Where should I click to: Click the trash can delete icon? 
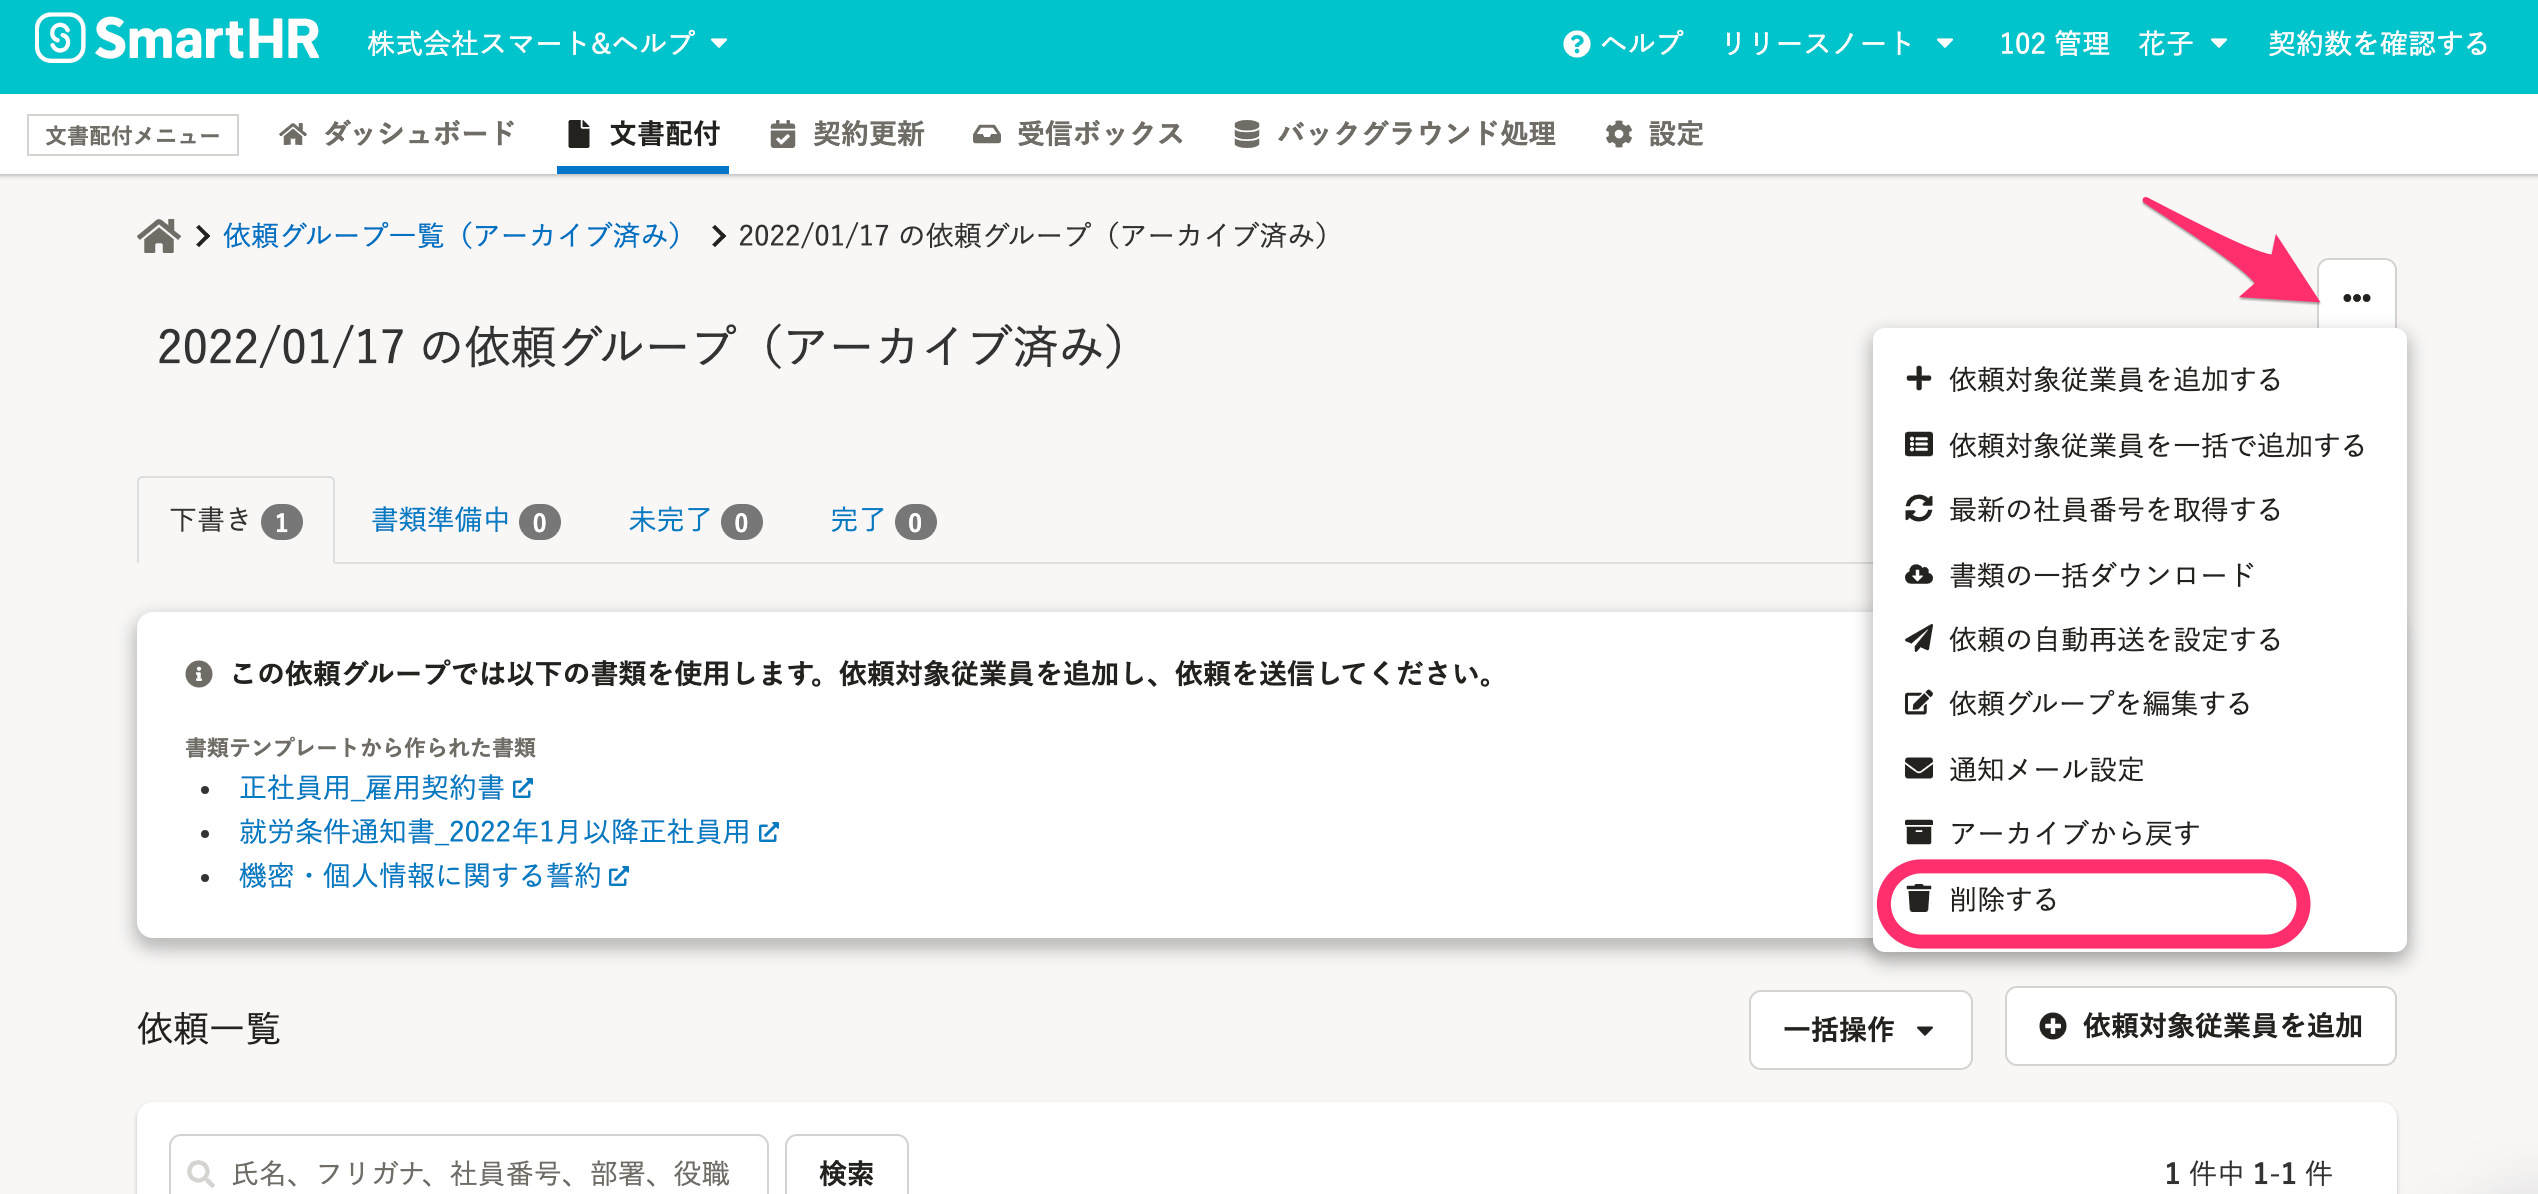(x=1918, y=898)
